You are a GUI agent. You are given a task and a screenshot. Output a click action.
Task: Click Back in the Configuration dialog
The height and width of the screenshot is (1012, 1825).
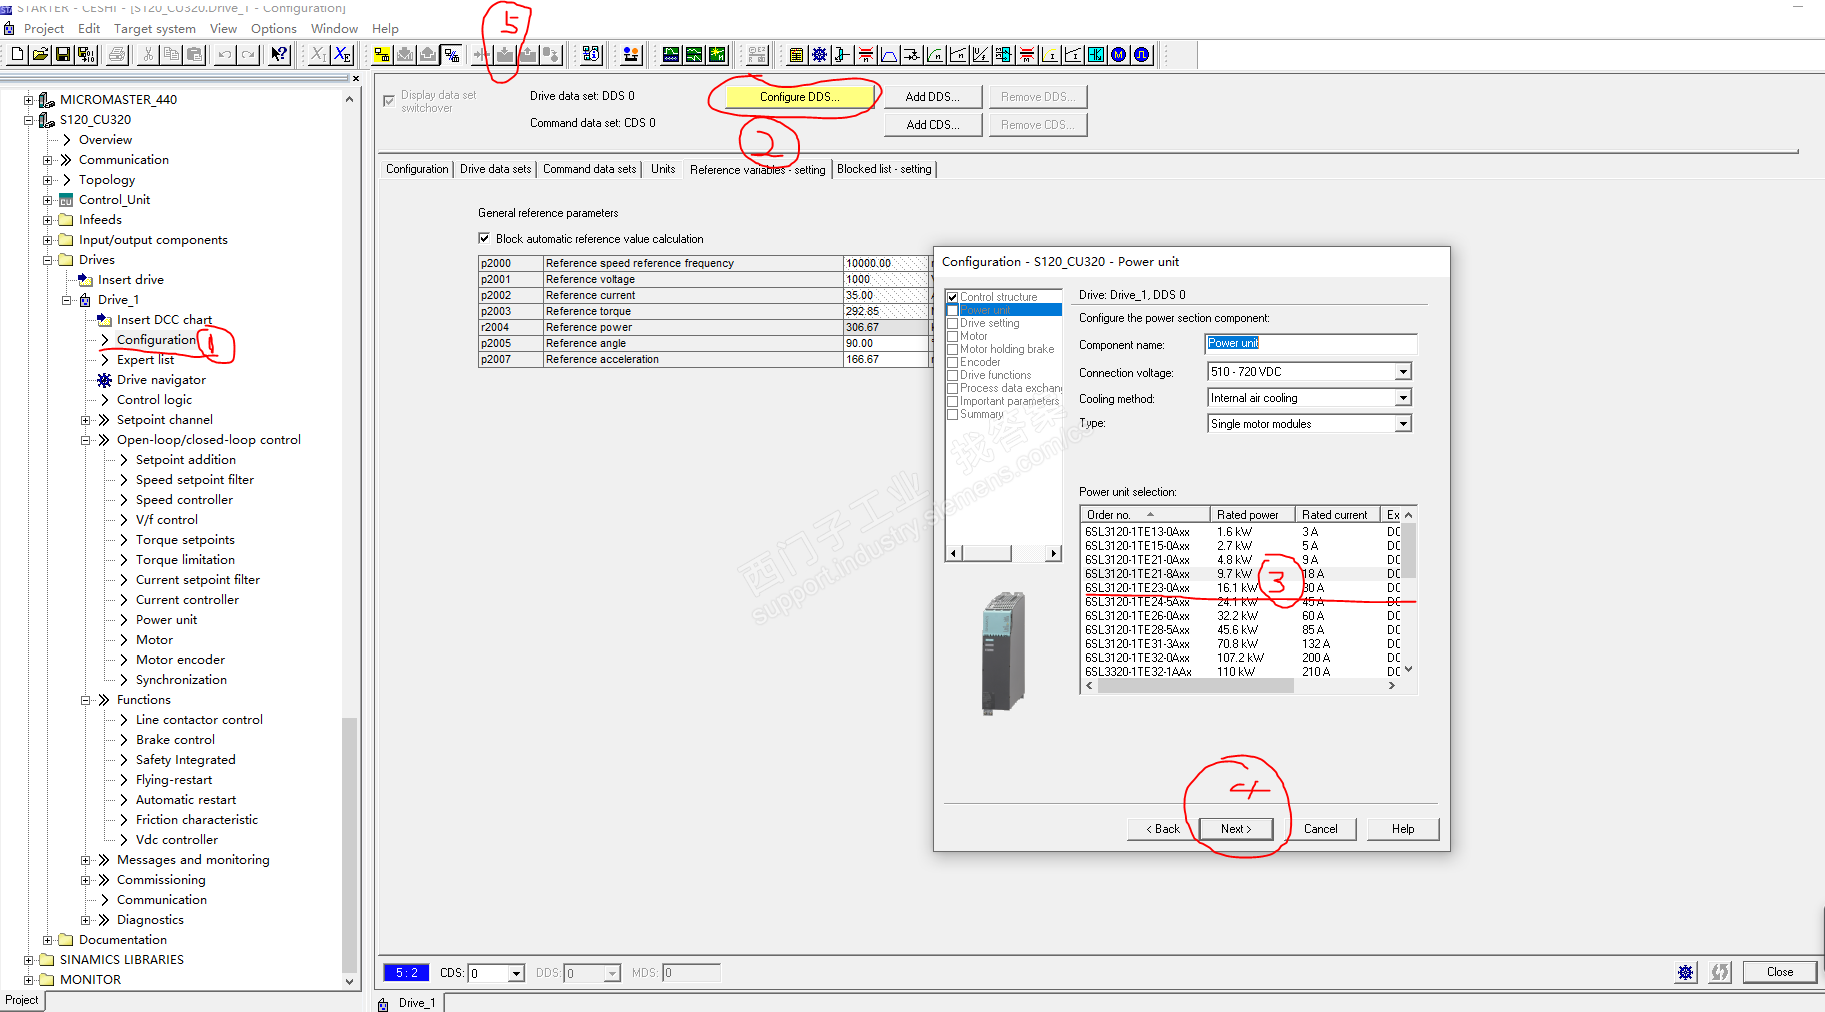coord(1163,829)
